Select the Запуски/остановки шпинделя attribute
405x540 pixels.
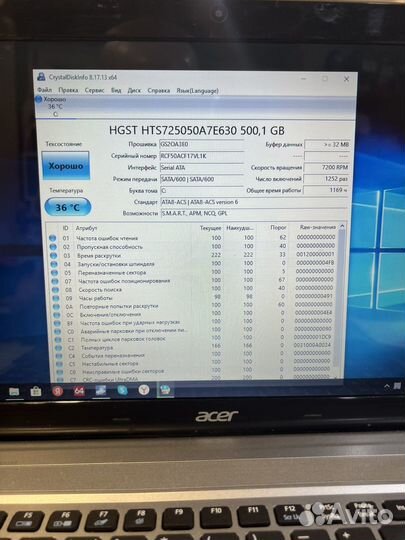(116, 264)
